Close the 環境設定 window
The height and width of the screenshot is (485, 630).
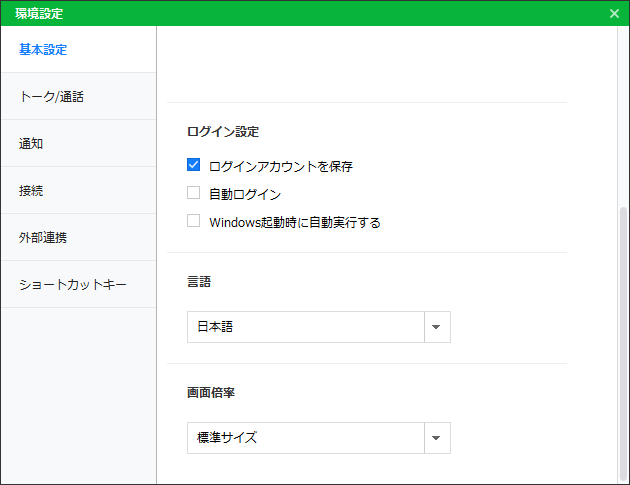click(614, 13)
